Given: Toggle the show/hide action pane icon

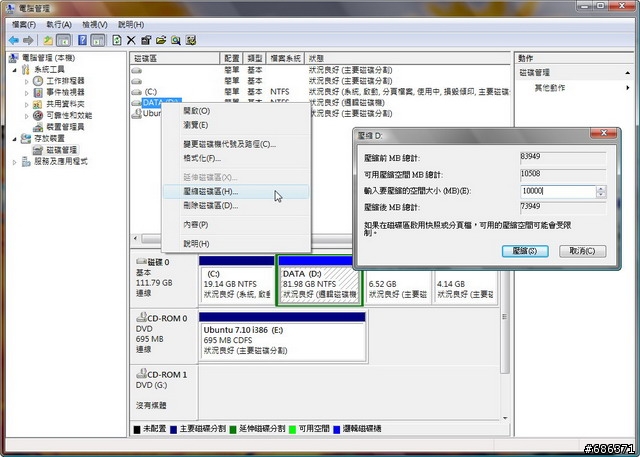Looking at the screenshot, I should pyautogui.click(x=98, y=40).
